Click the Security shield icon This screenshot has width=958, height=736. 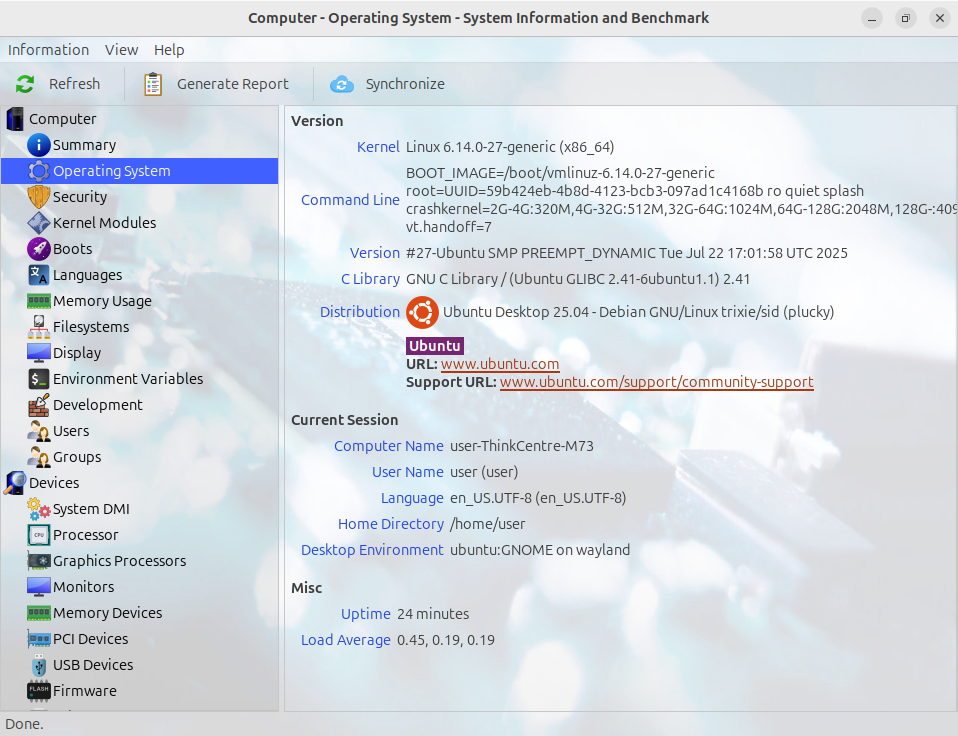38,197
